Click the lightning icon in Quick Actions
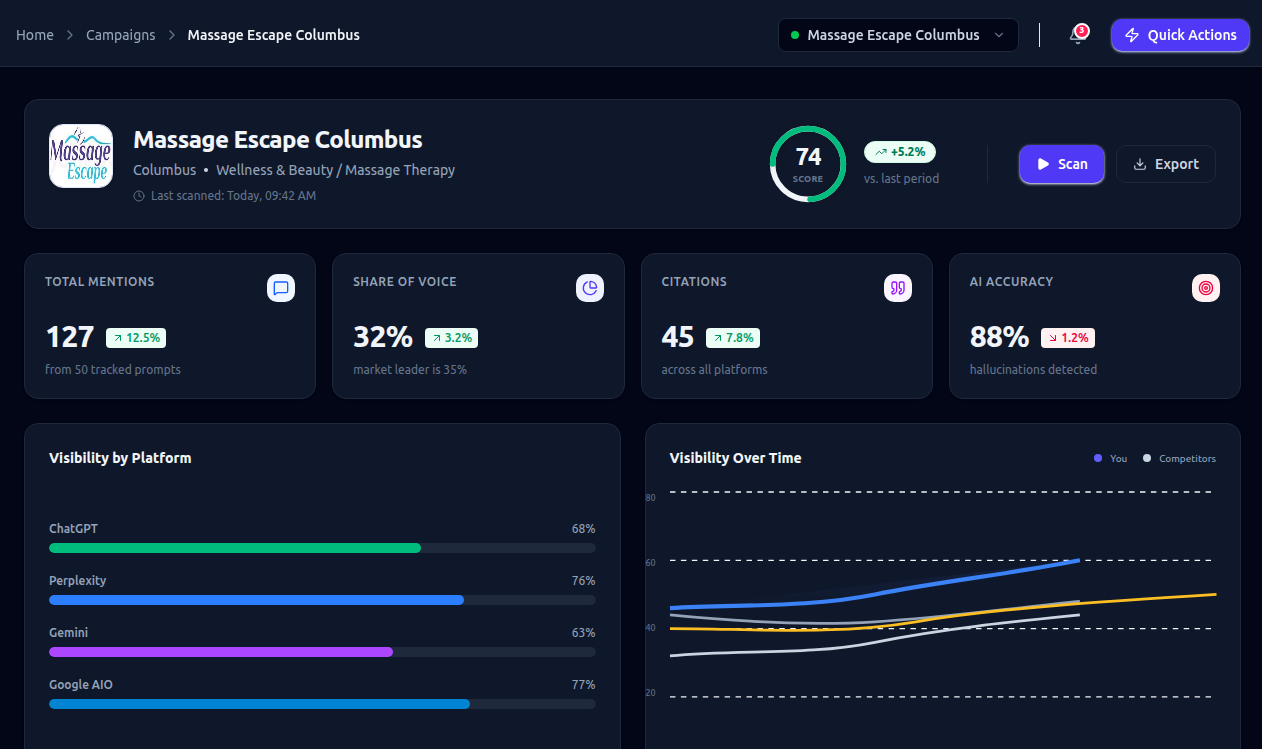This screenshot has height=749, width=1262. point(1133,35)
